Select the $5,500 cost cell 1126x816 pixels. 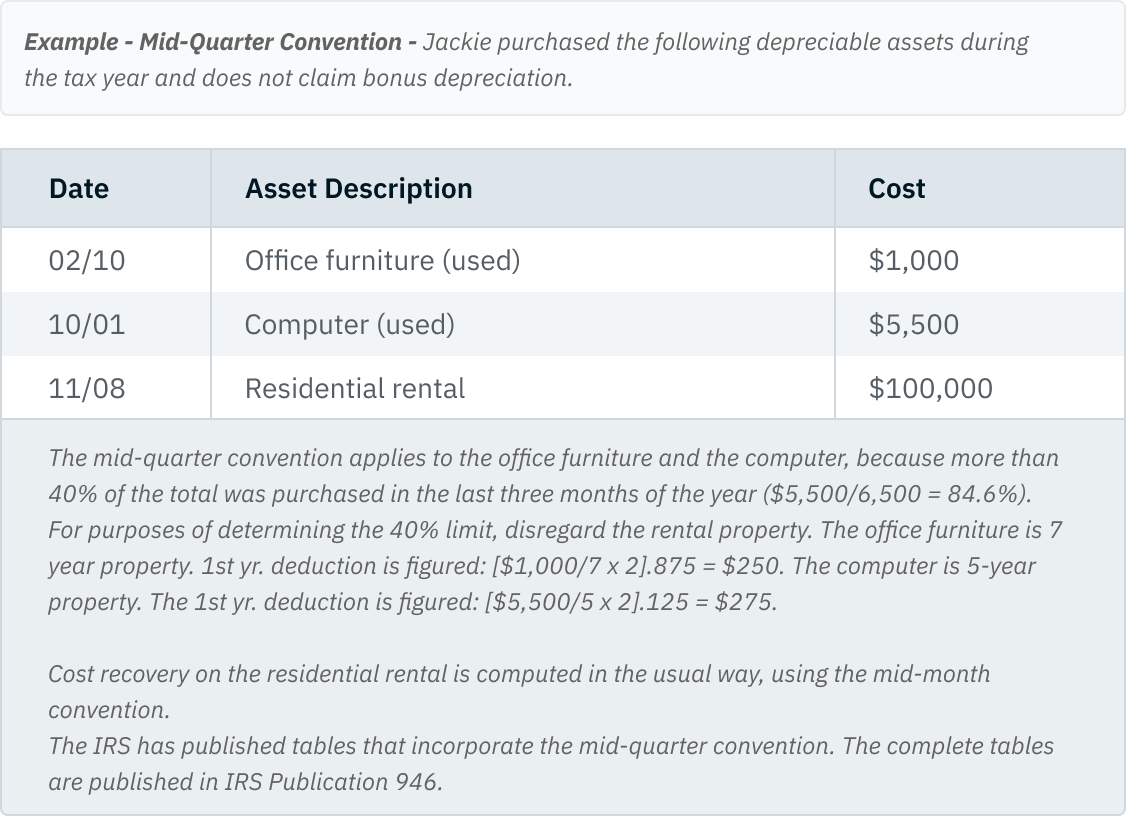point(913,324)
